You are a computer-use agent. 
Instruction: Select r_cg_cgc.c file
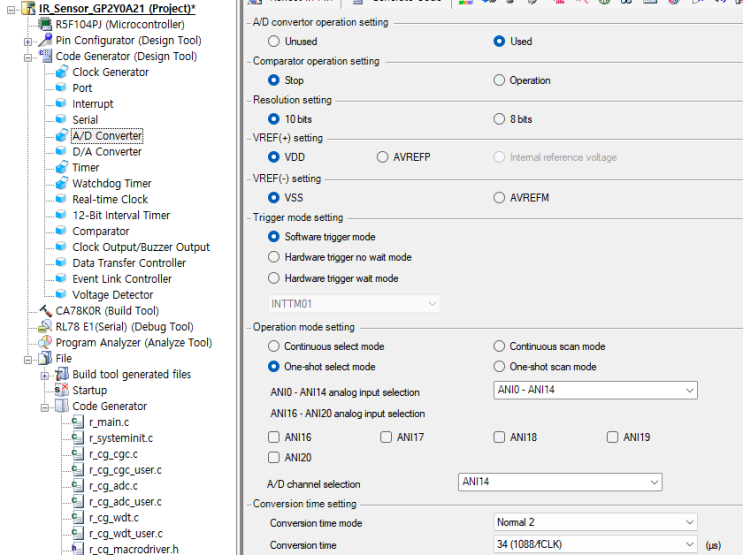[113, 454]
